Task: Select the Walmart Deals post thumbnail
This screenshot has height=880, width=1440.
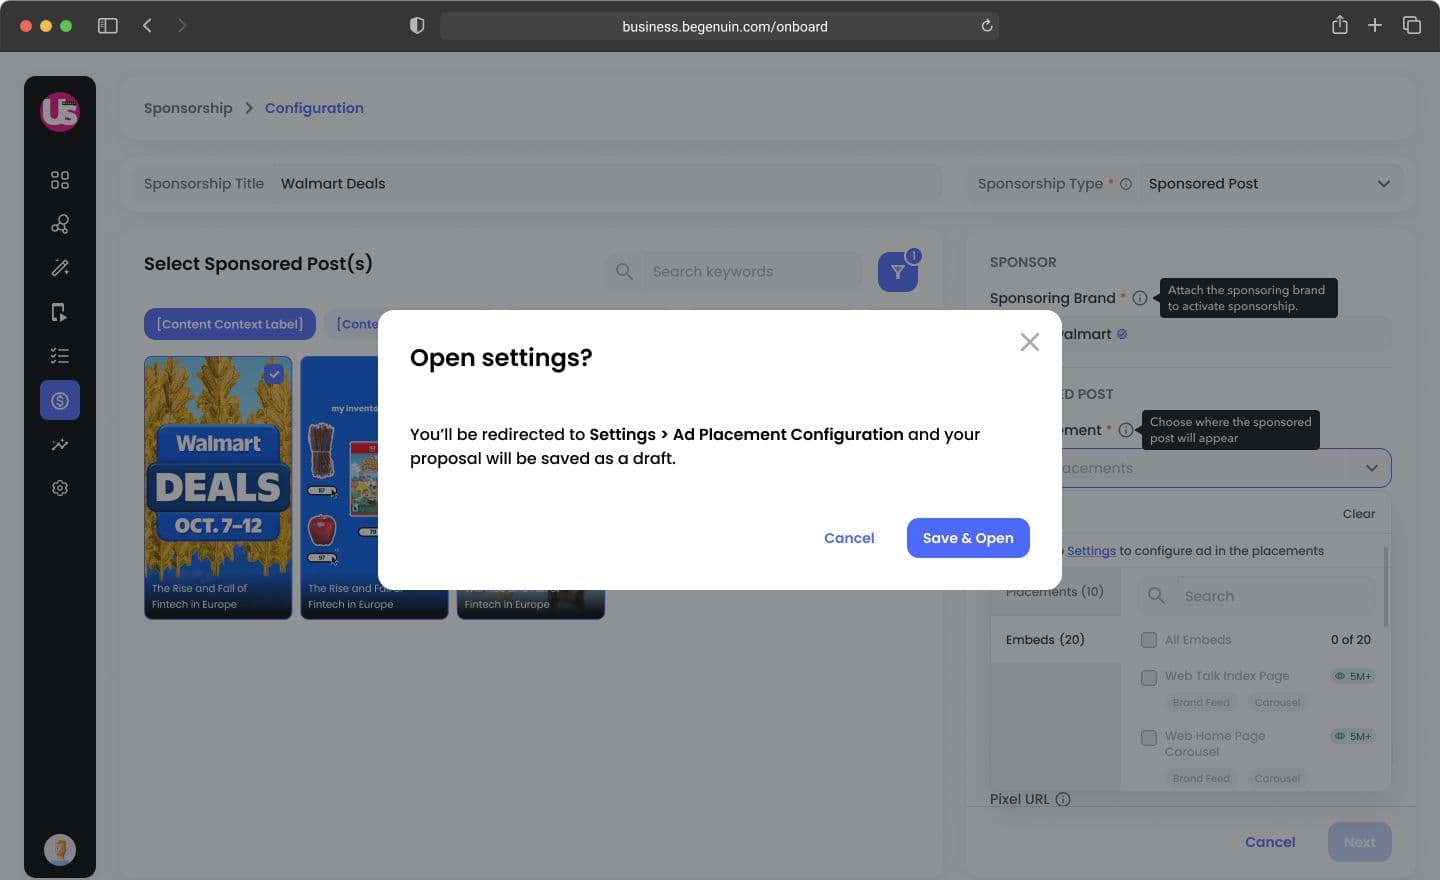Action: 218,488
